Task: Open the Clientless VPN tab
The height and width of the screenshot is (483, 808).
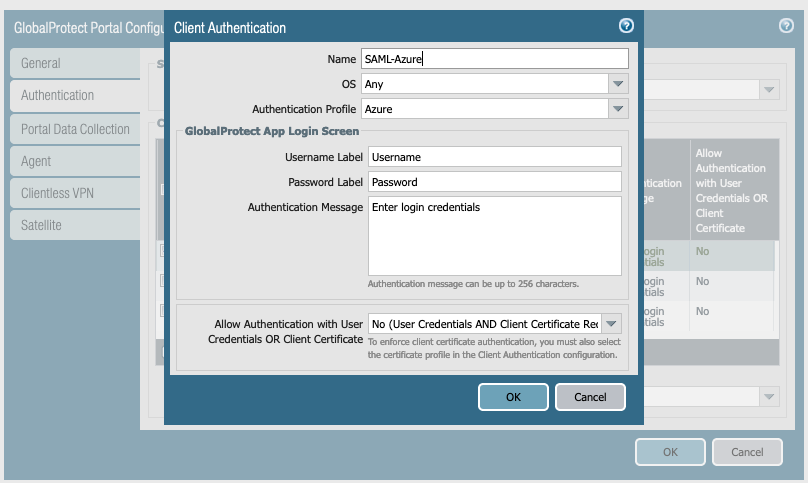Action: pyautogui.click(x=75, y=193)
